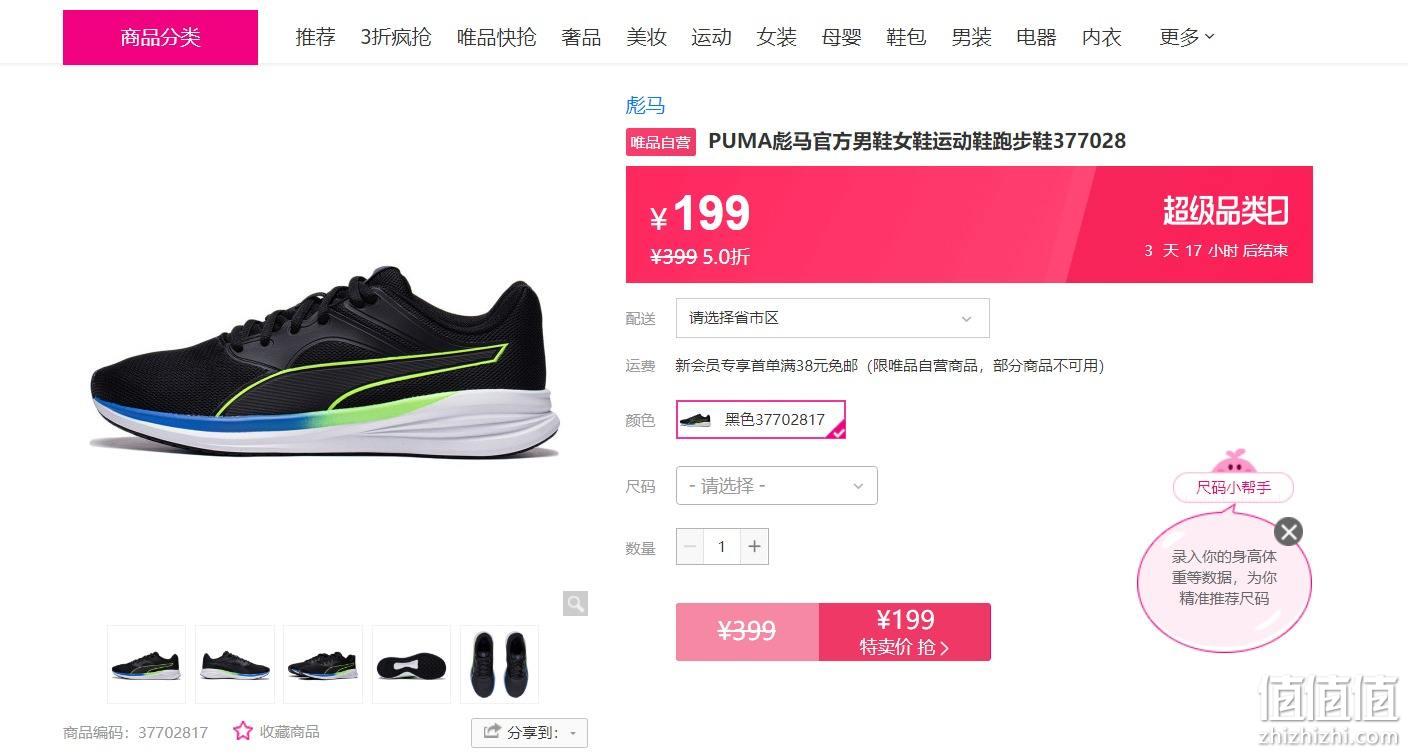Decrease quantity with minus button
Image resolution: width=1408 pixels, height=754 pixels.
[x=690, y=546]
